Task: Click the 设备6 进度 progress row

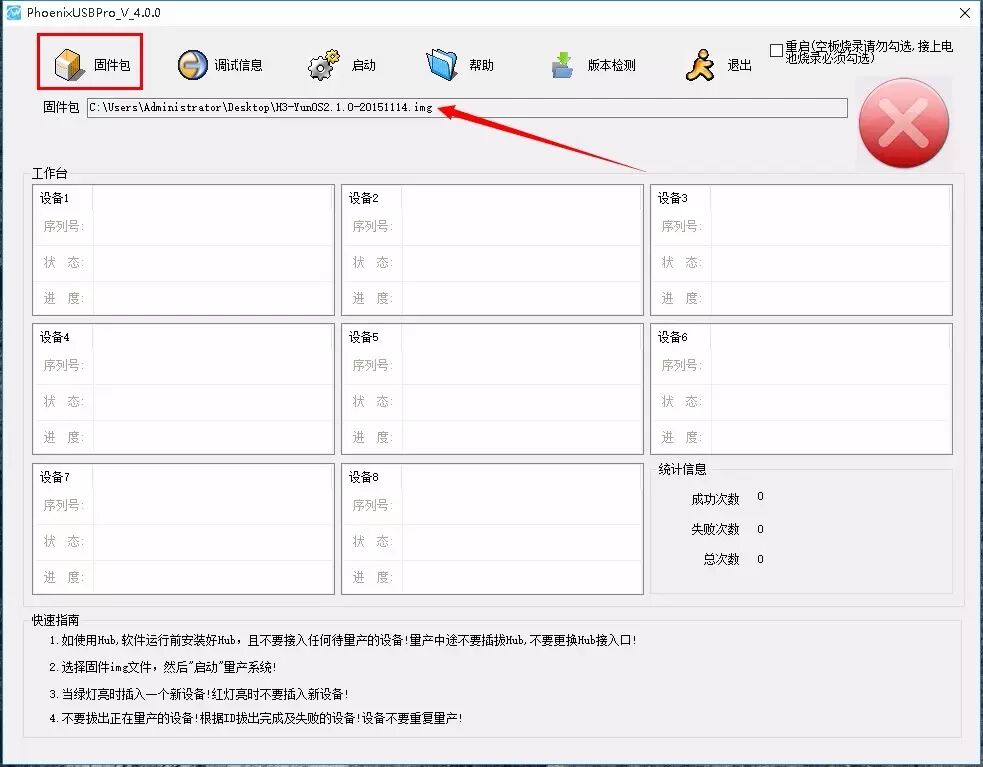Action: [x=830, y=437]
